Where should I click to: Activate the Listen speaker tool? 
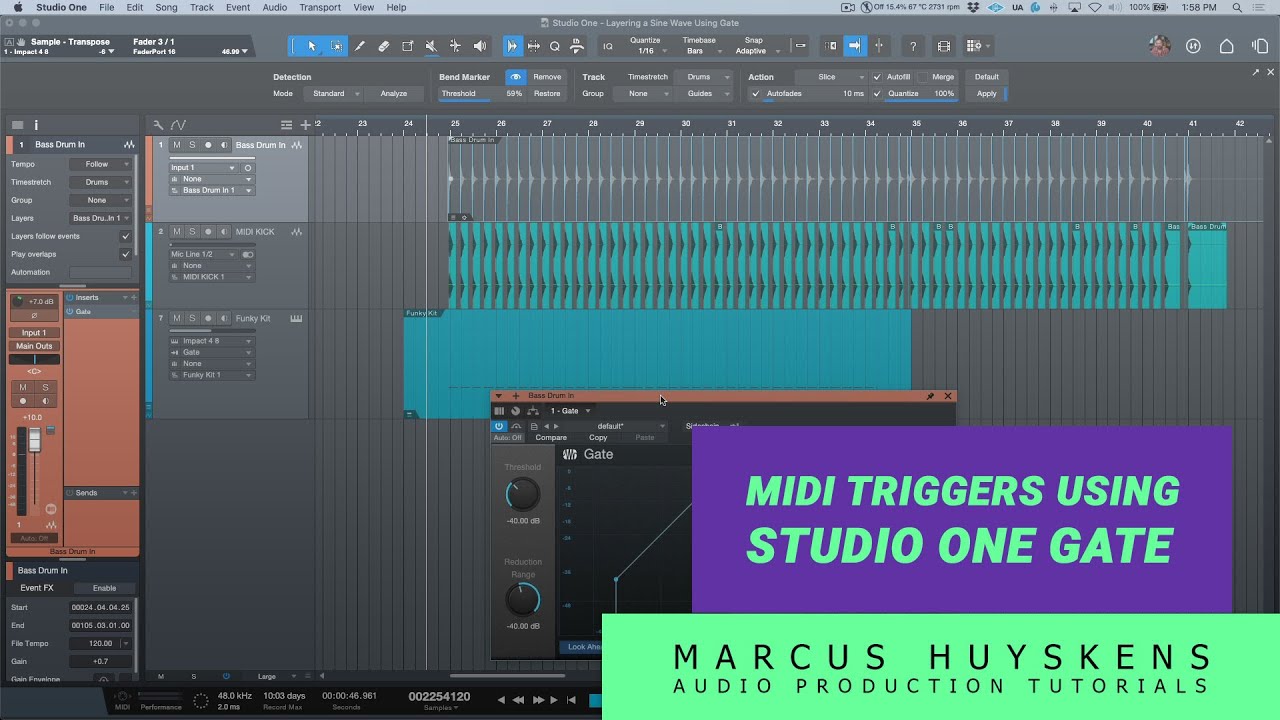coord(479,46)
